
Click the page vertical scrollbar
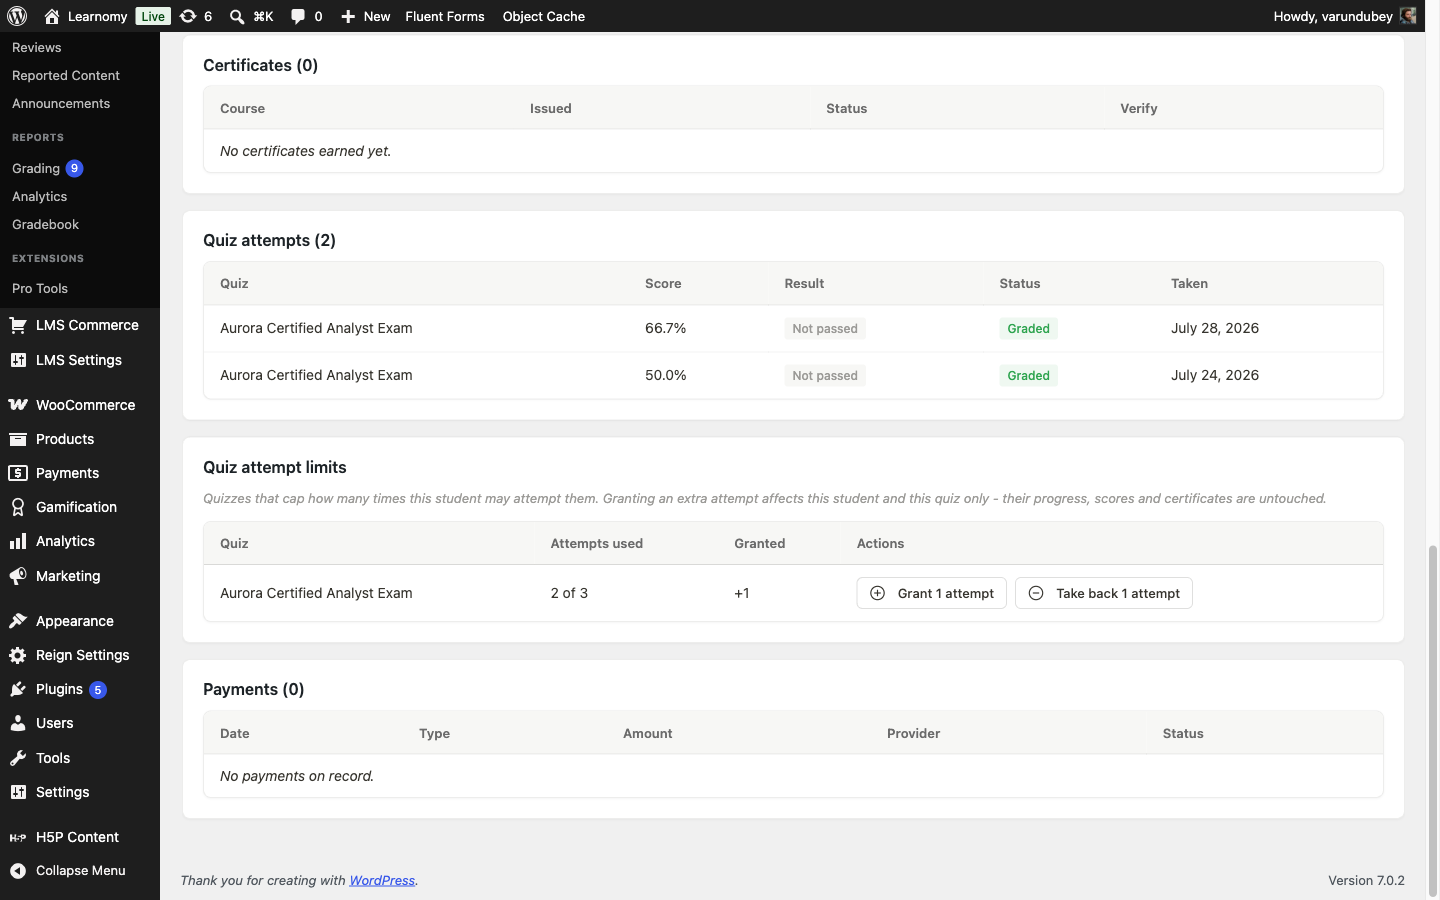click(x=1432, y=720)
